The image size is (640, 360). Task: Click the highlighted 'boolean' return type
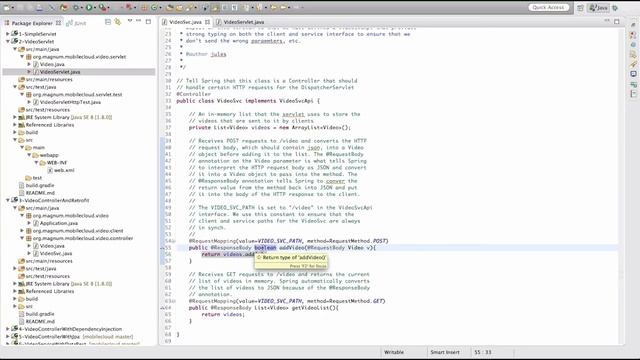pyautogui.click(x=265, y=248)
